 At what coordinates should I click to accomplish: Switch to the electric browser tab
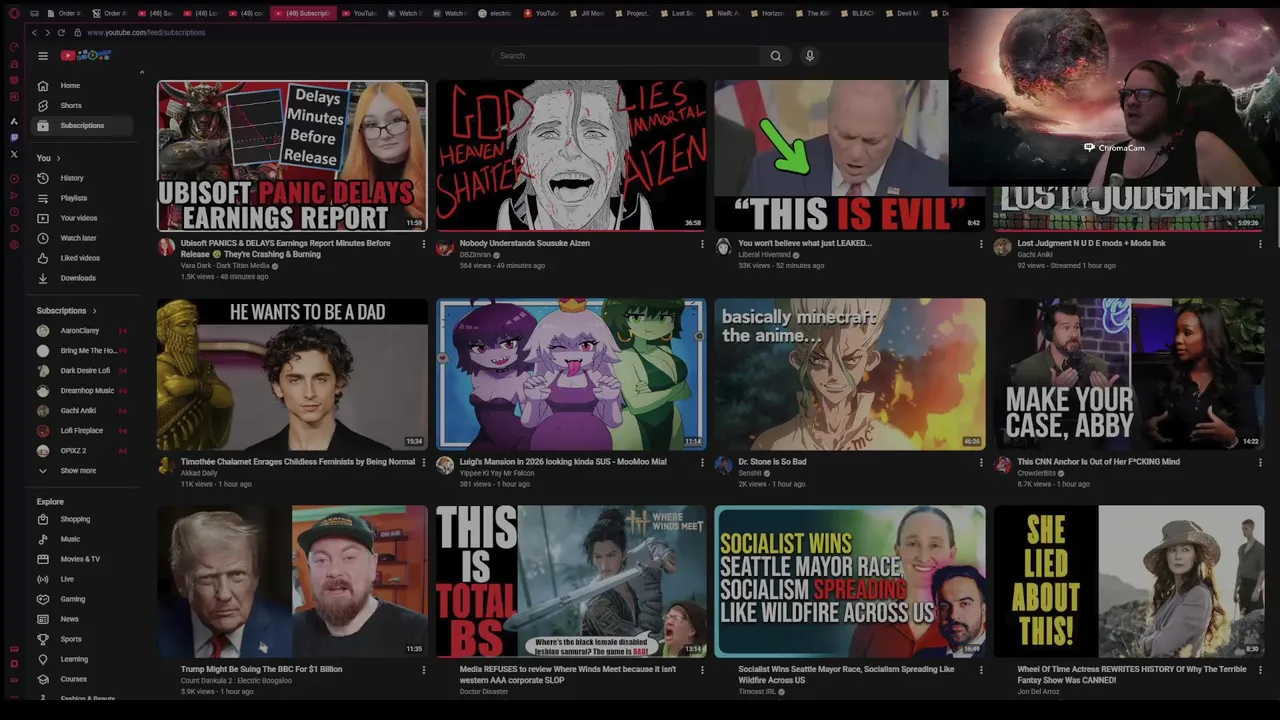pyautogui.click(x=494, y=13)
